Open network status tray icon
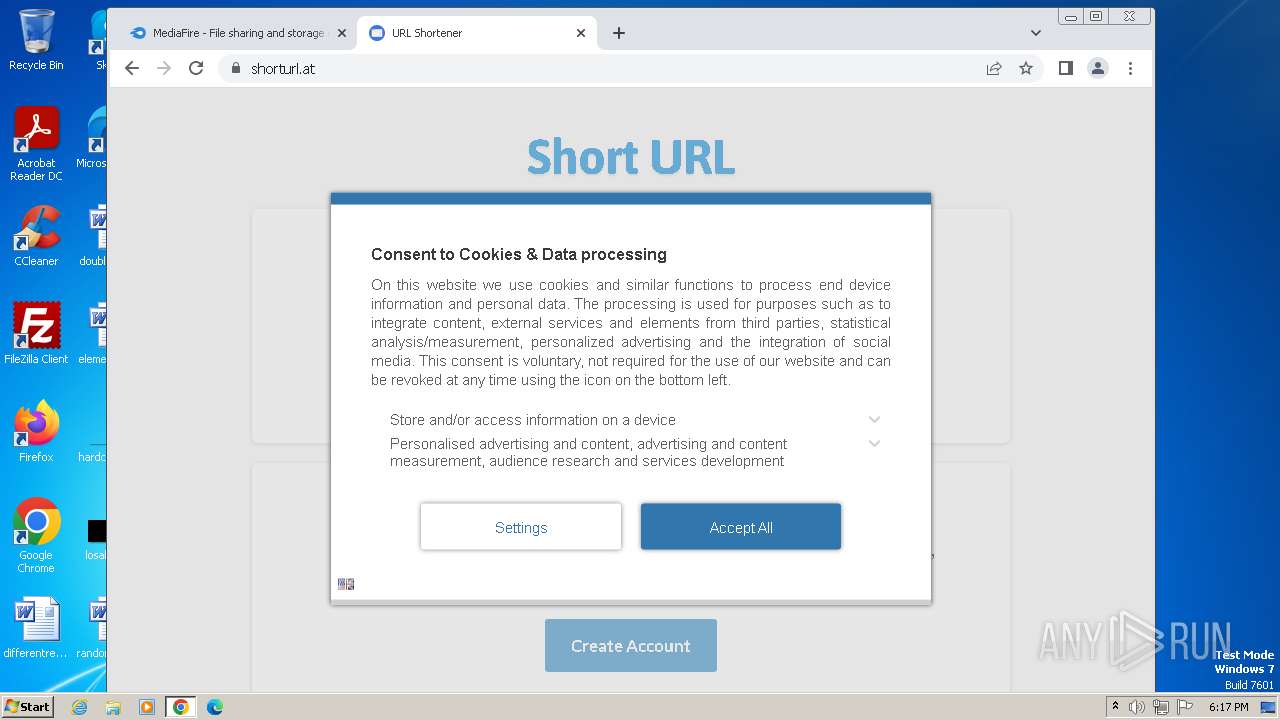 pos(1161,707)
